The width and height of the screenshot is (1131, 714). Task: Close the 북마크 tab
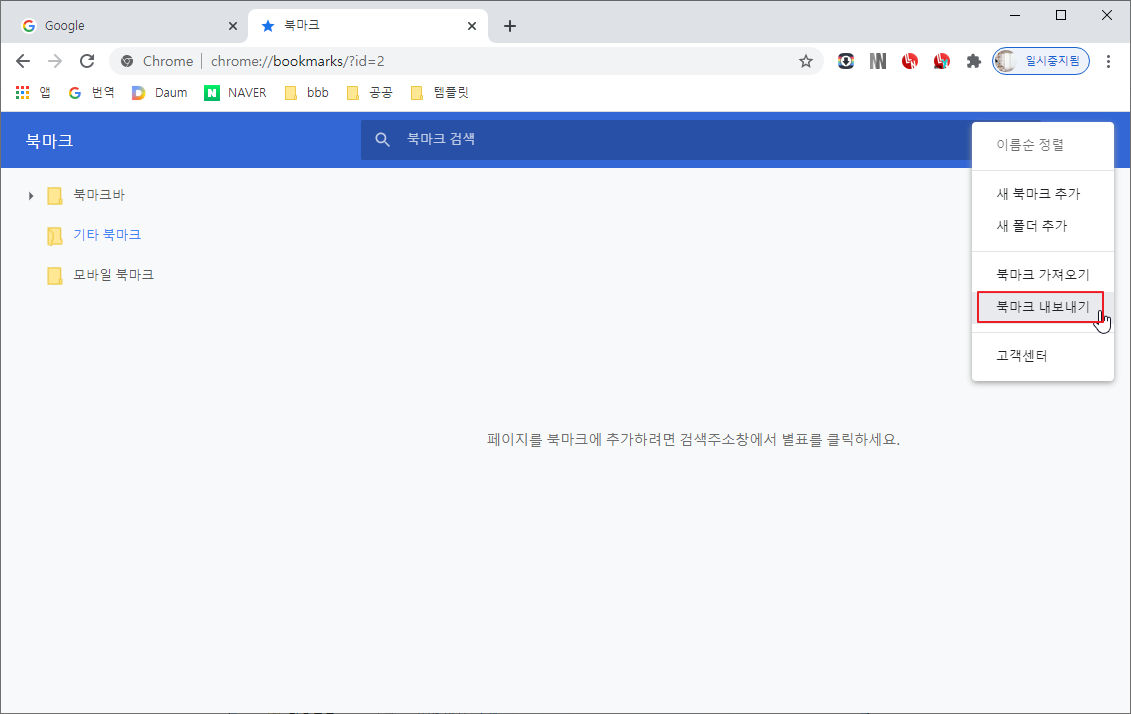pyautogui.click(x=472, y=26)
